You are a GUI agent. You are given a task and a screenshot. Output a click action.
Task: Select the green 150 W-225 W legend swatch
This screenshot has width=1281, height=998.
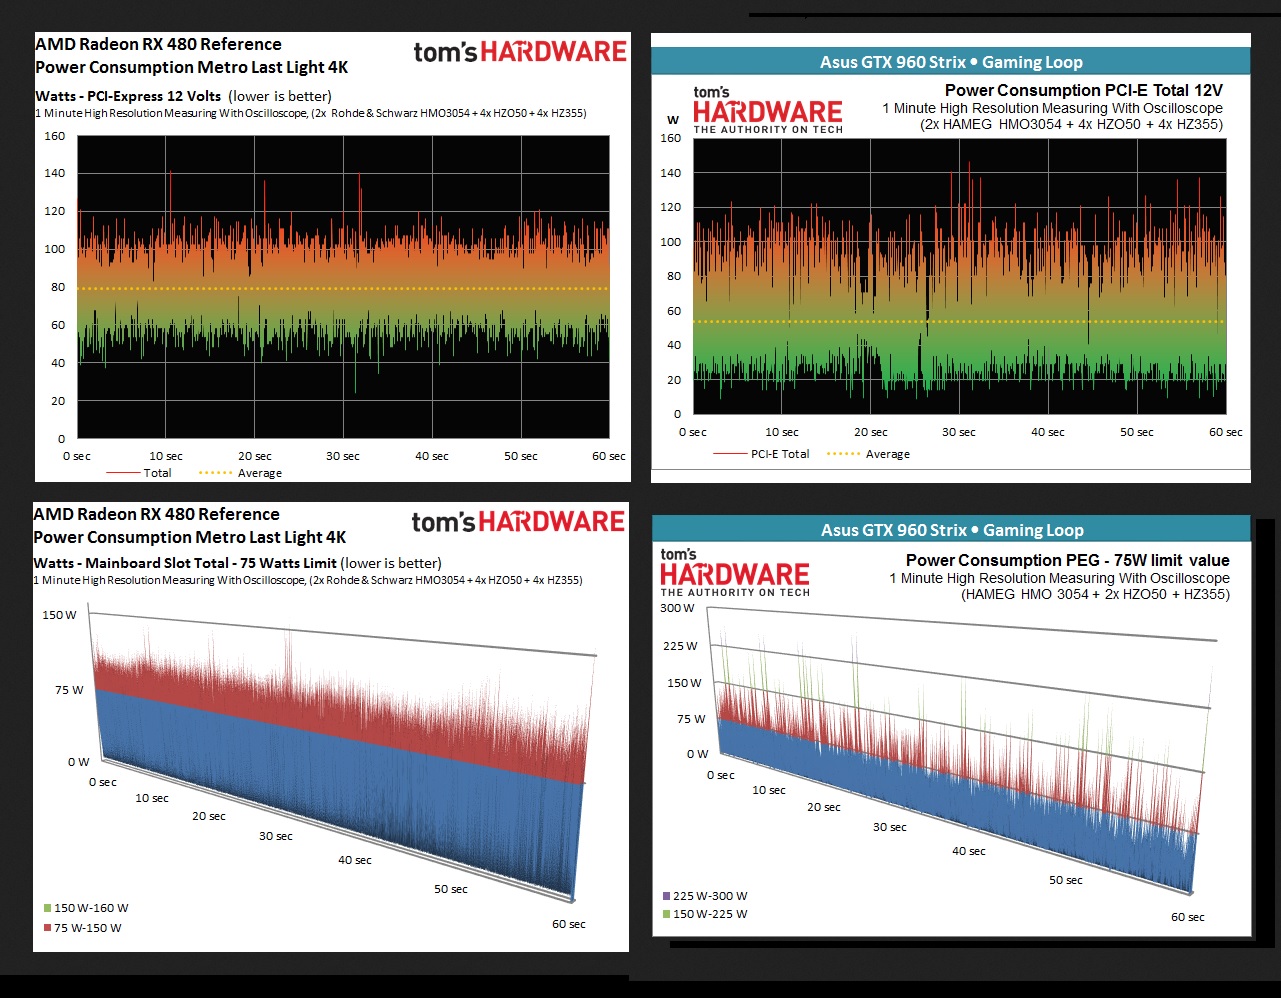[667, 914]
